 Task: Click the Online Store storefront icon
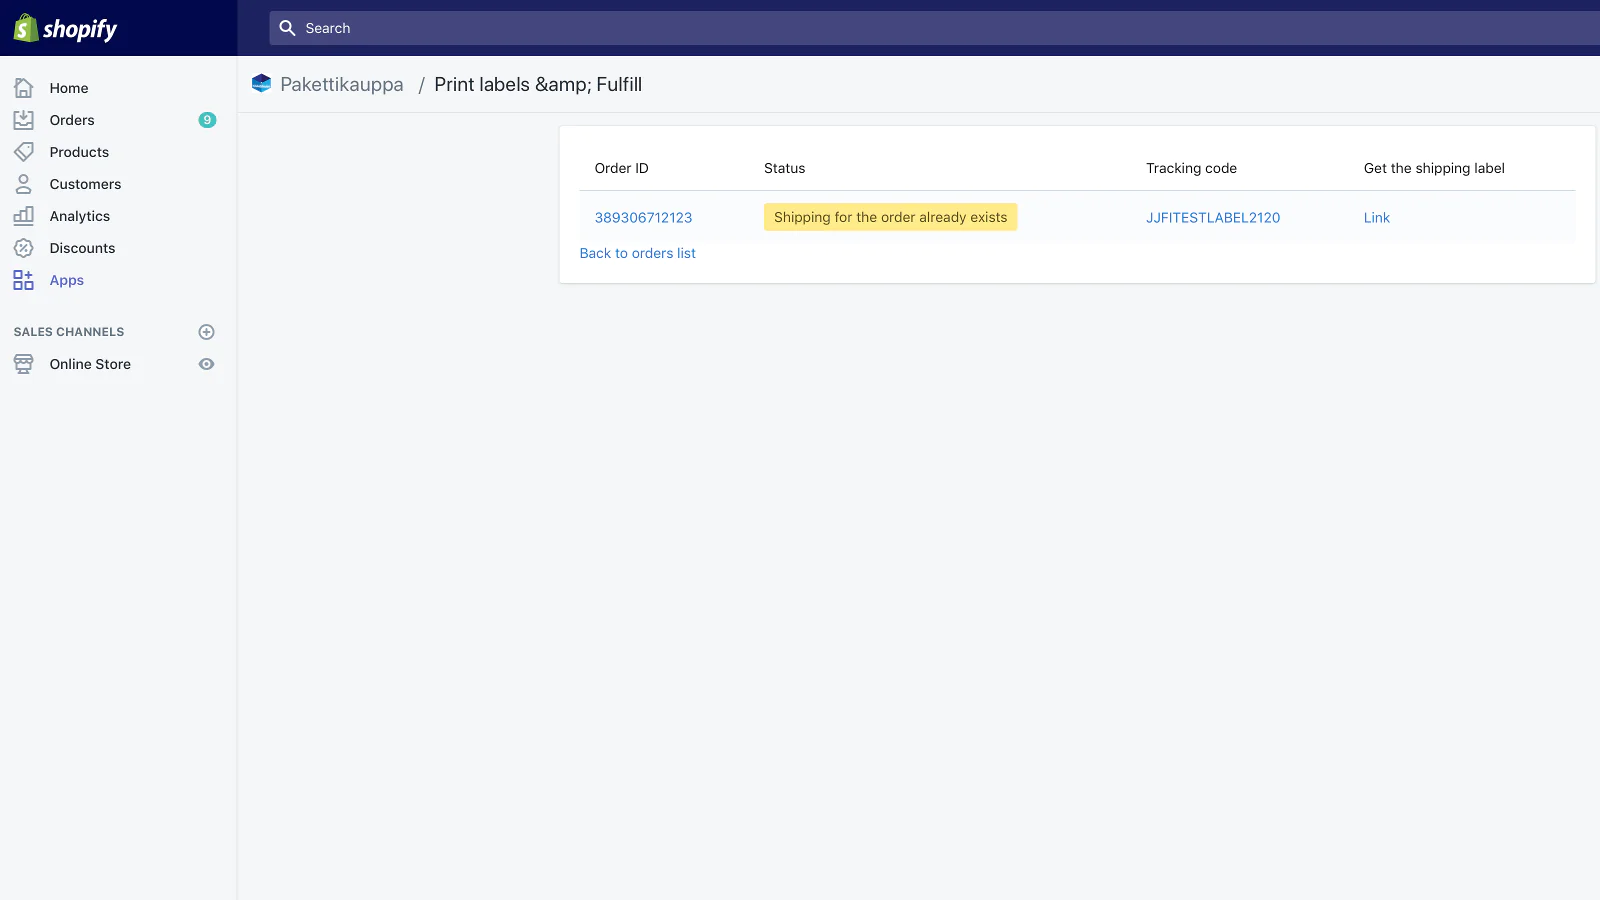(x=24, y=364)
